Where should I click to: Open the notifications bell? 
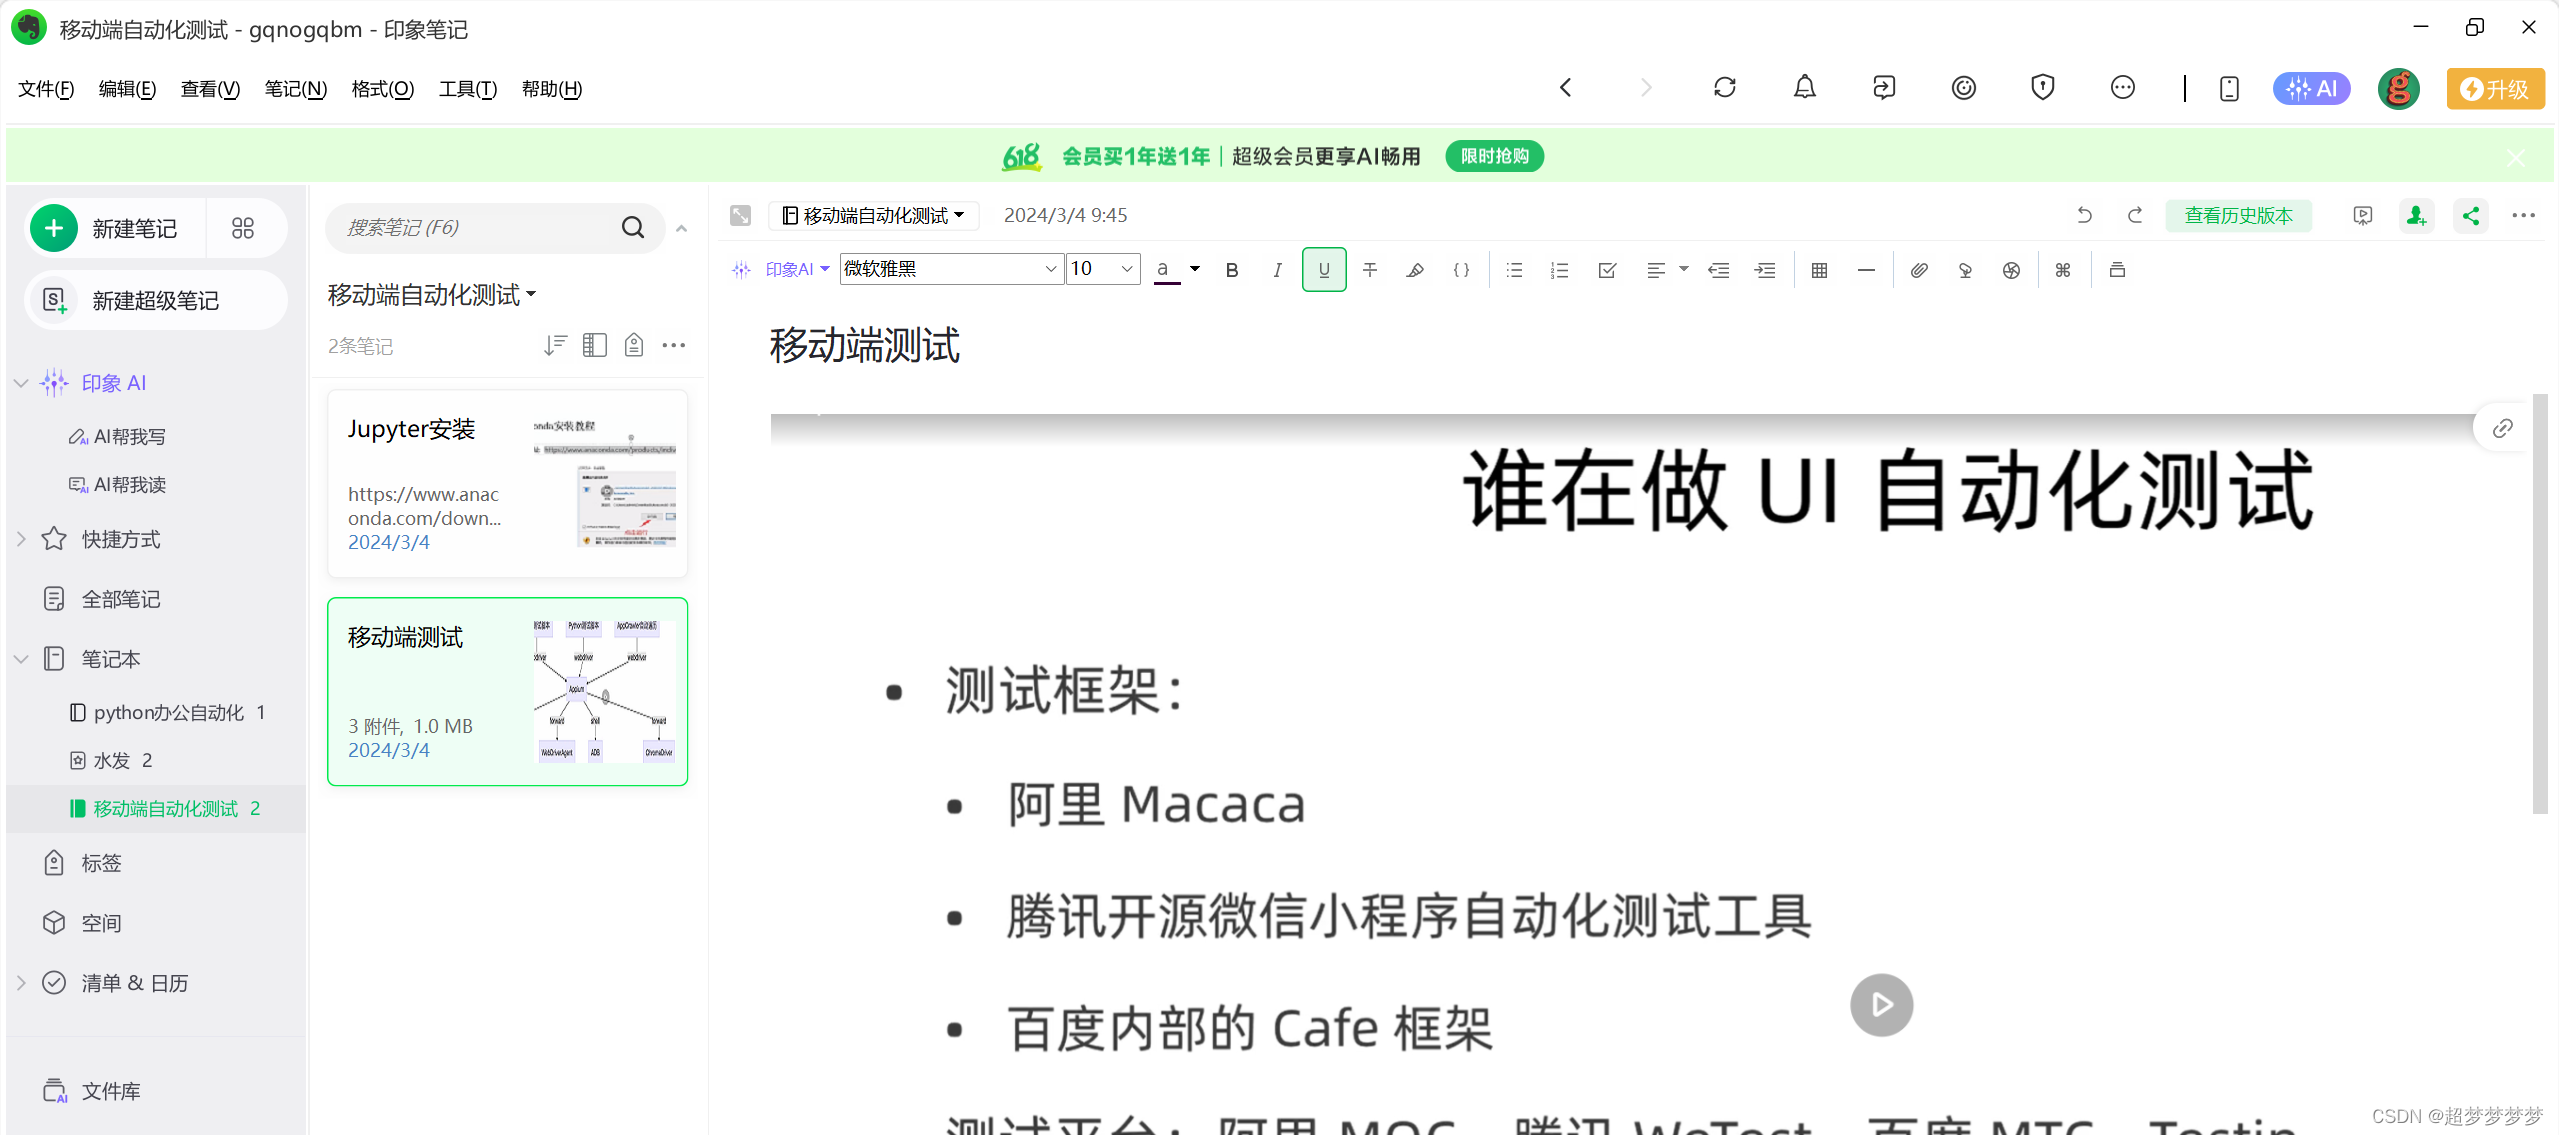tap(1804, 88)
